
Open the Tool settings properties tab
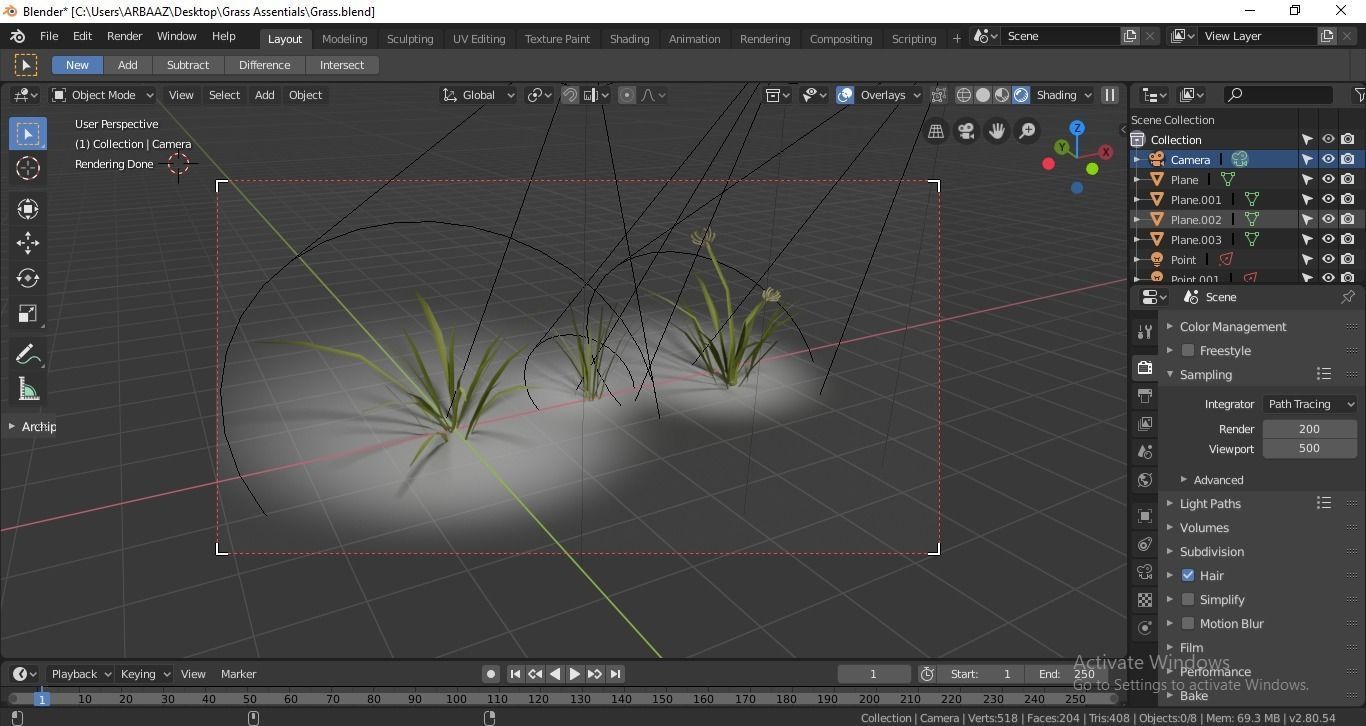point(1145,332)
